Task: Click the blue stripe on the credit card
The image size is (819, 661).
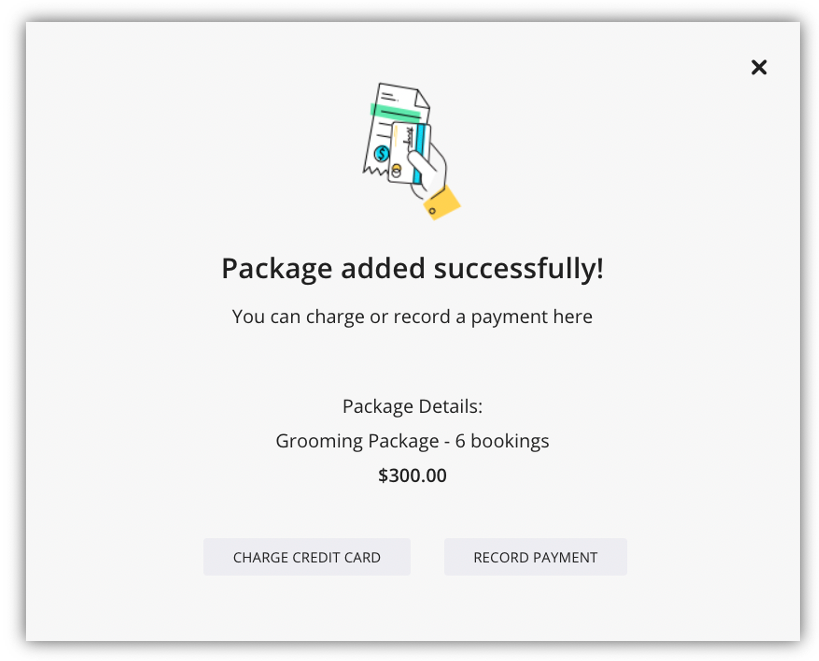Action: 419,154
